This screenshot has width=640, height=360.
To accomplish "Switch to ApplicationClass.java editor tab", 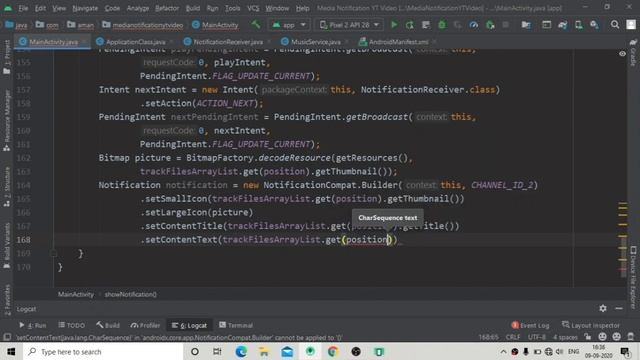I will click(136, 42).
